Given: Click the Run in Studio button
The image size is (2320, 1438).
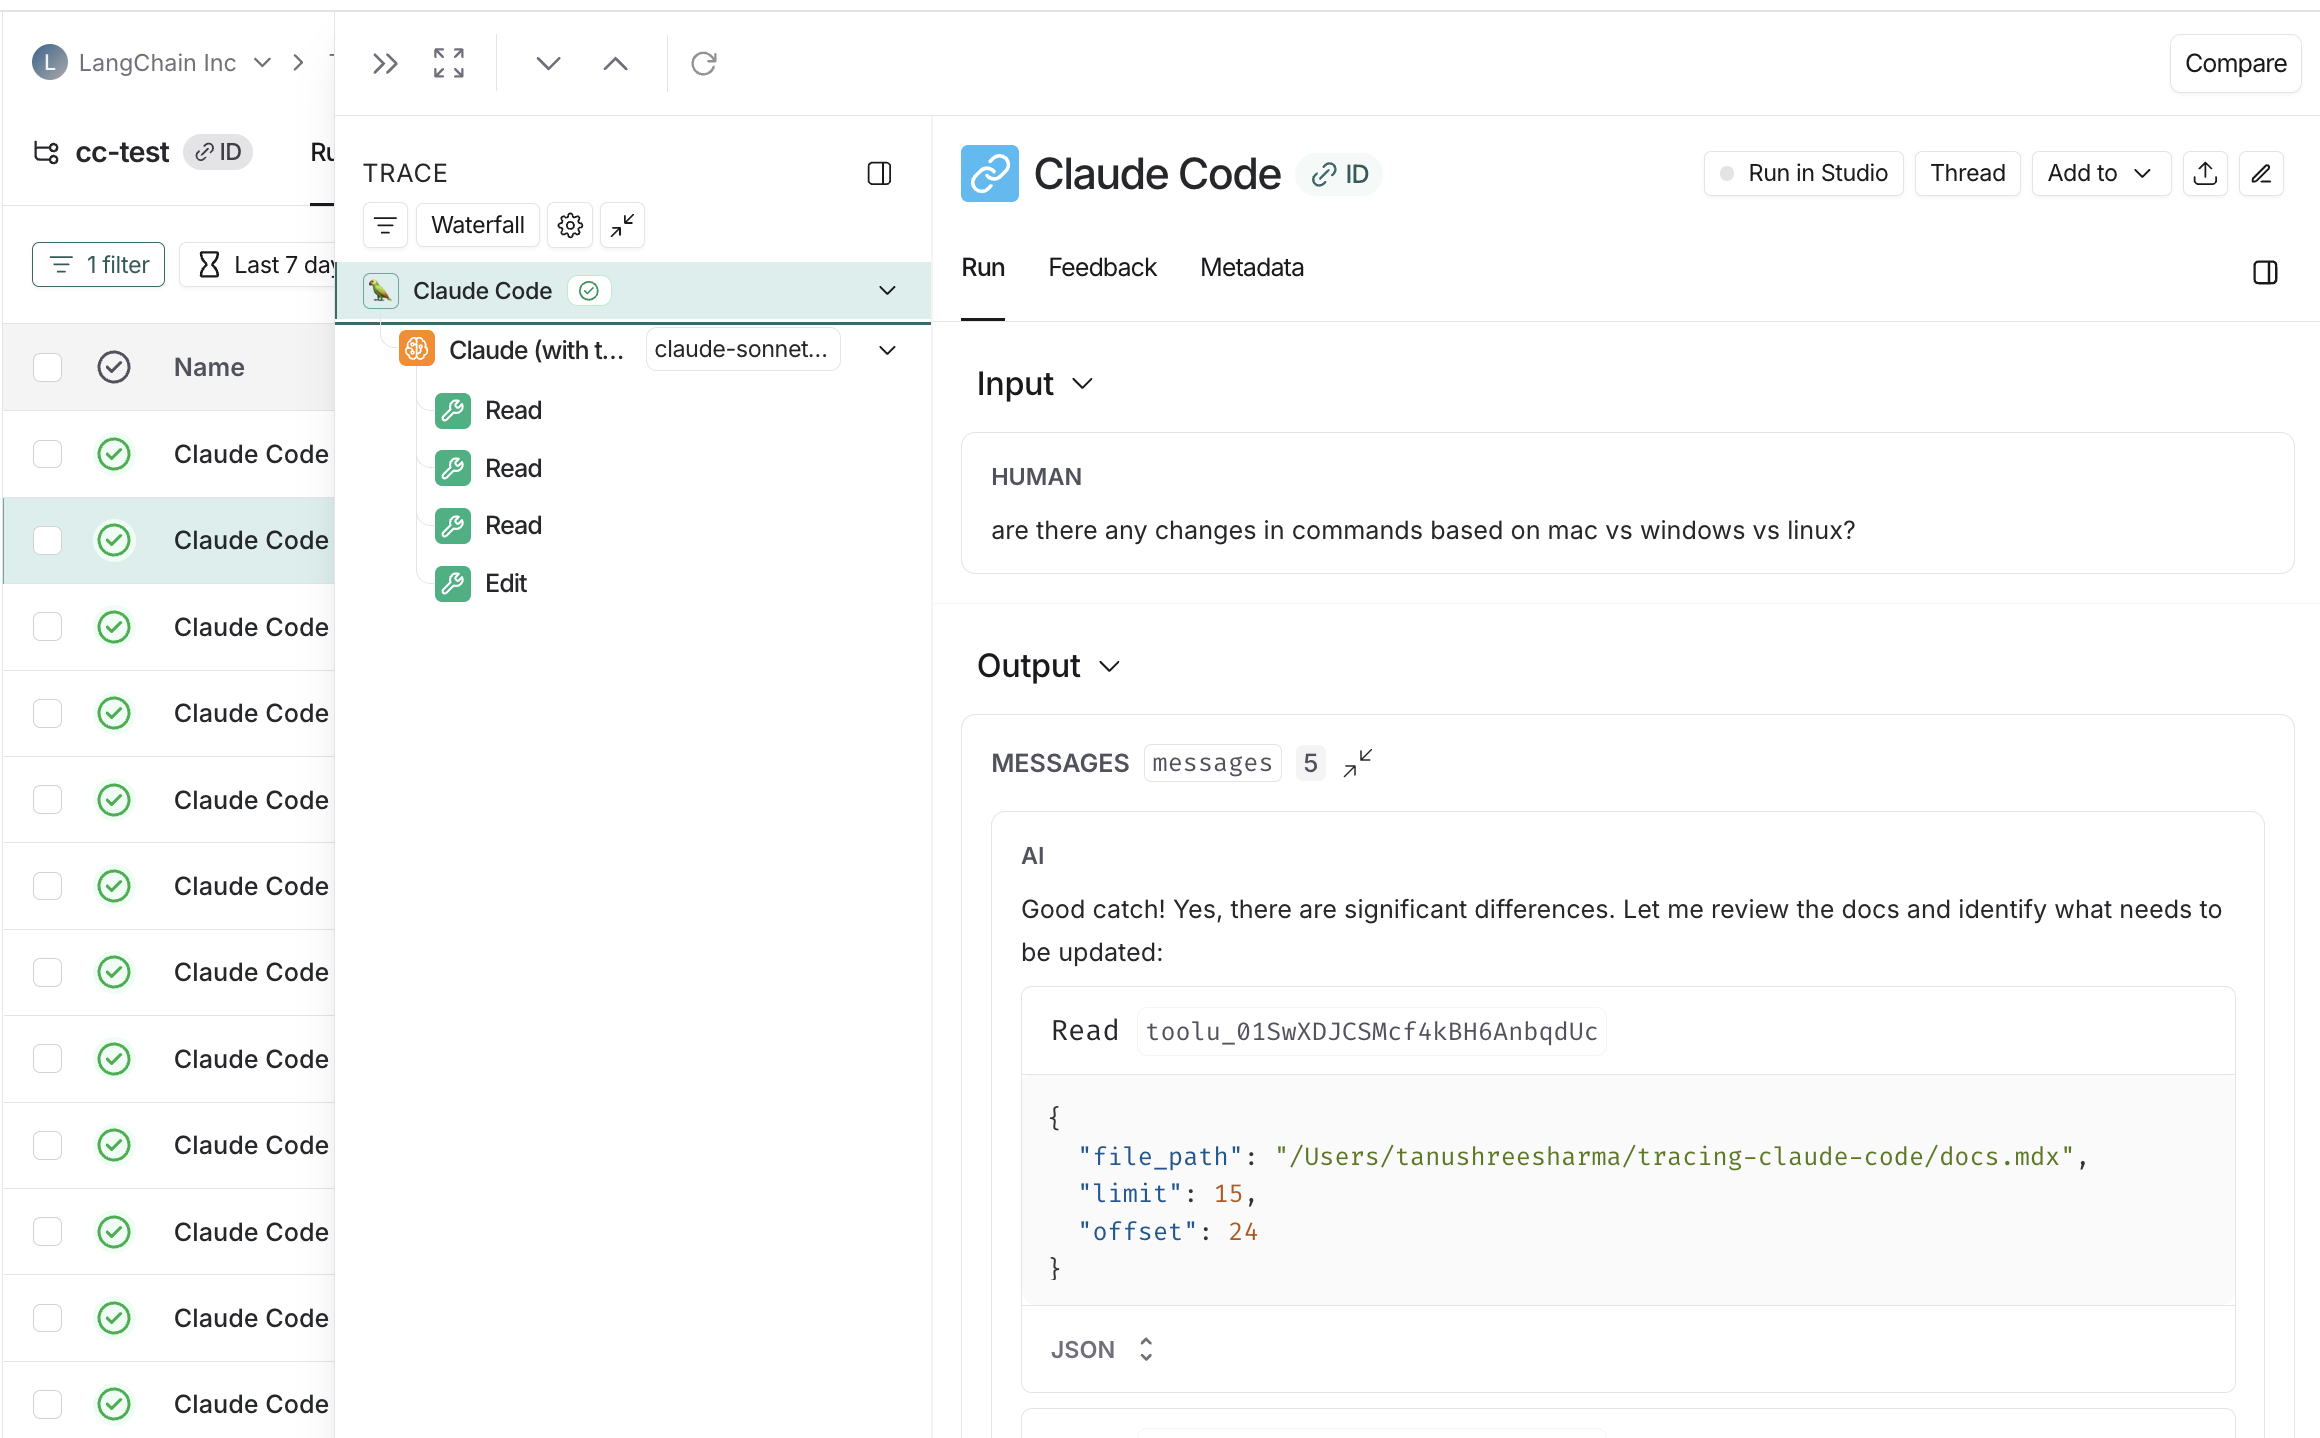Looking at the screenshot, I should [1803, 173].
